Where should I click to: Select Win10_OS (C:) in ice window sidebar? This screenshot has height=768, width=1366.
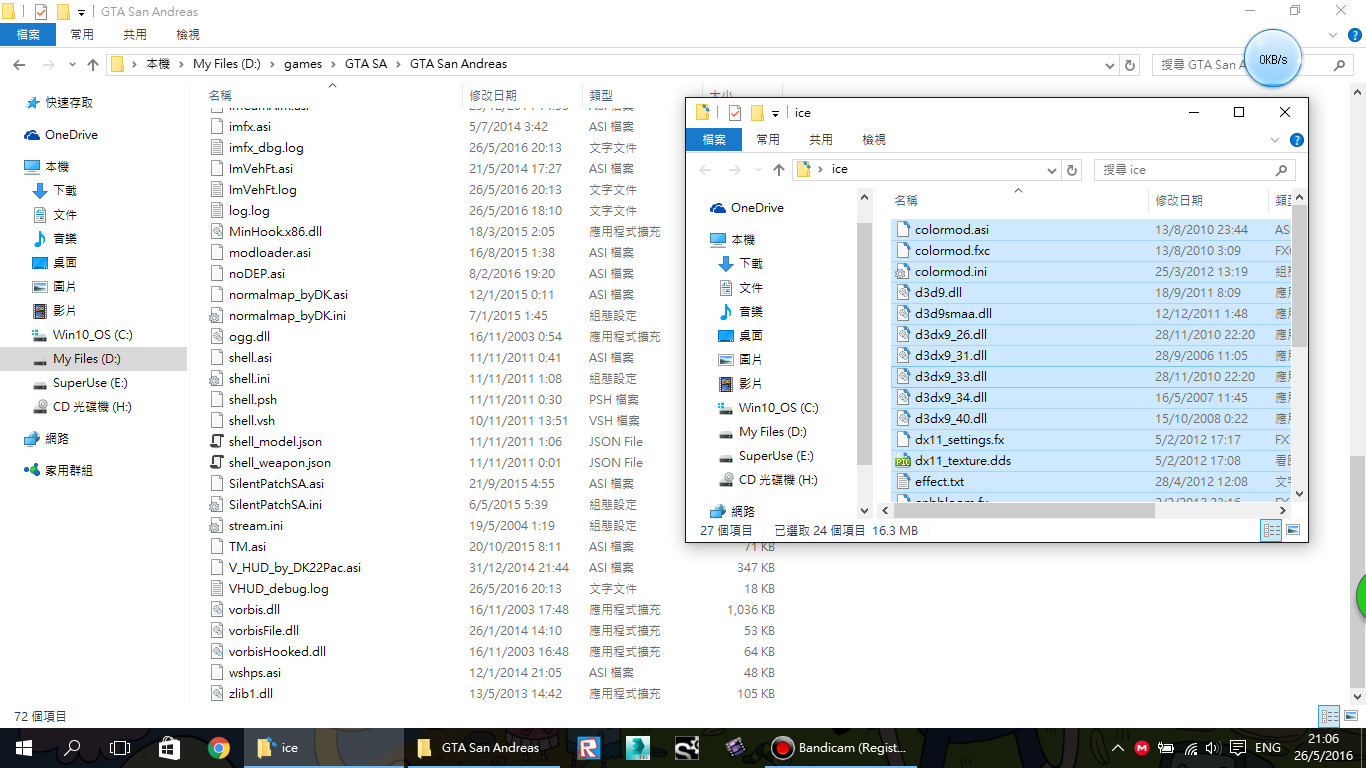coord(778,408)
